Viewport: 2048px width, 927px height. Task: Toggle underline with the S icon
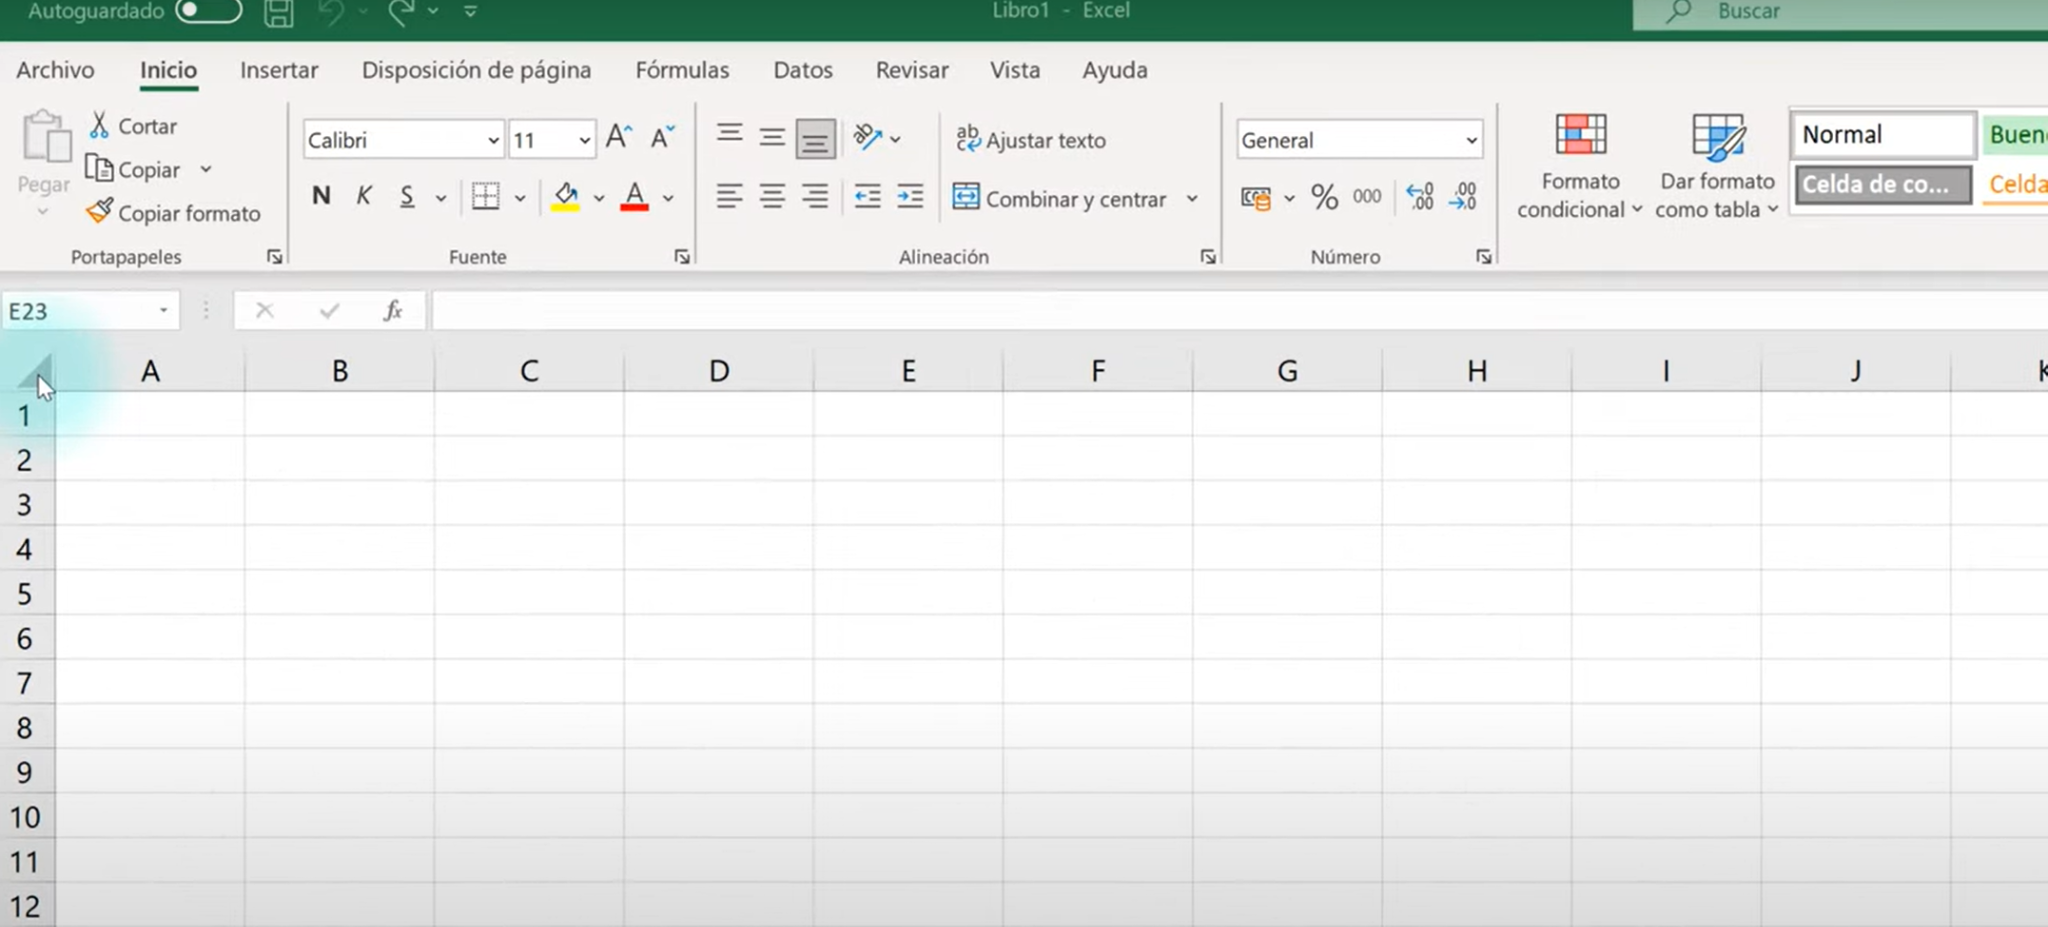(x=406, y=196)
